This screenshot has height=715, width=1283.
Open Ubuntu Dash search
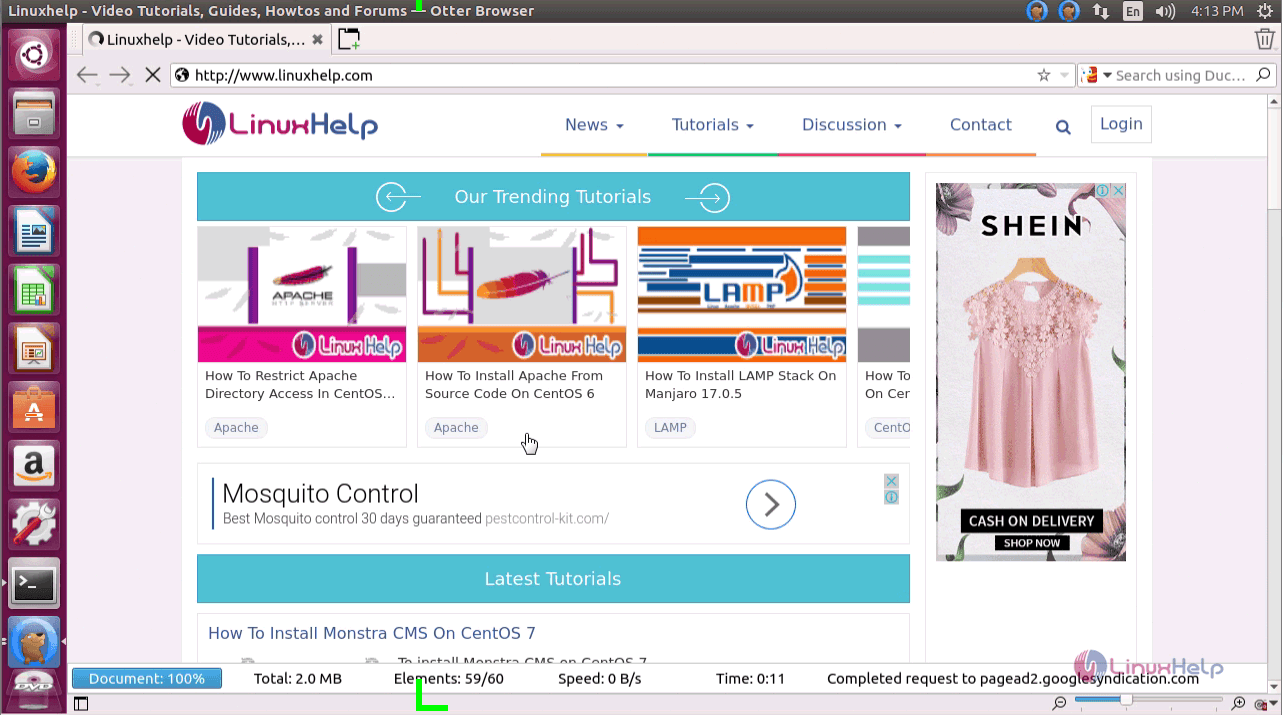tap(34, 54)
